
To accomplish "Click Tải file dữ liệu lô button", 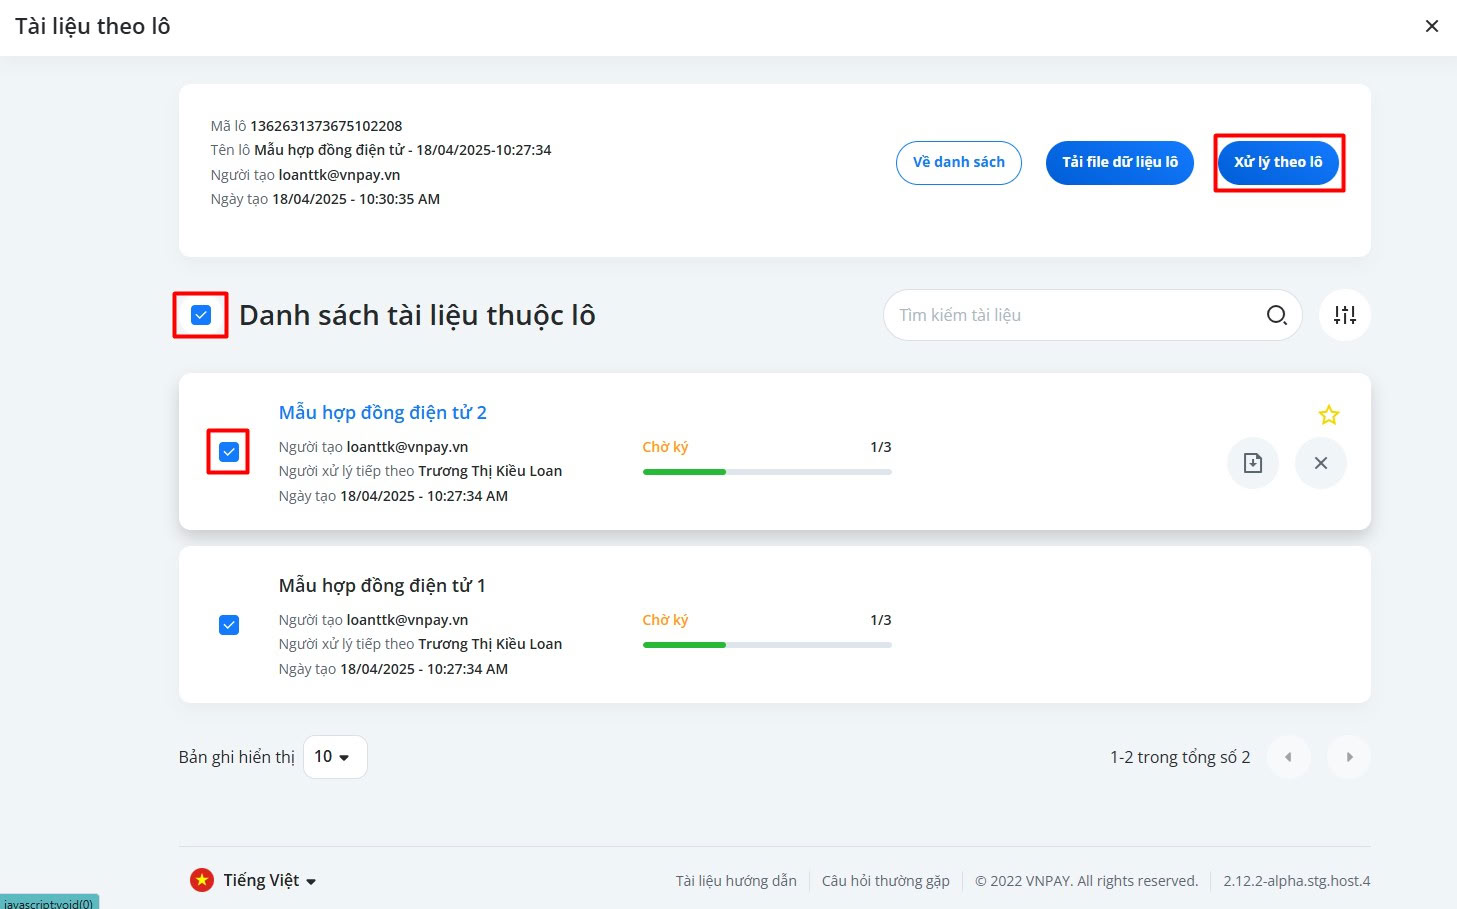I will click(1119, 162).
